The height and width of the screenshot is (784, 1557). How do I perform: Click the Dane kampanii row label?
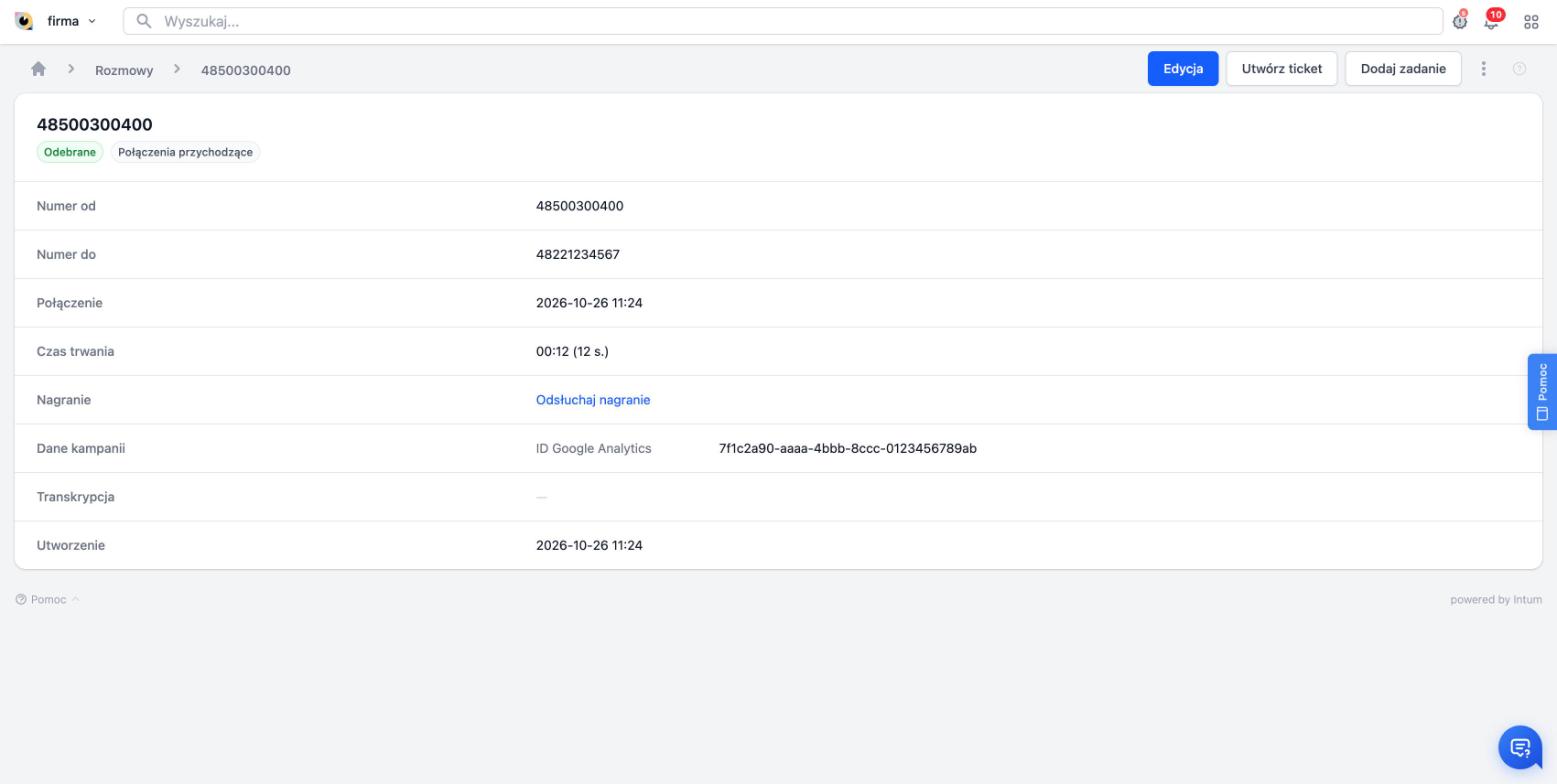pyautogui.click(x=81, y=449)
